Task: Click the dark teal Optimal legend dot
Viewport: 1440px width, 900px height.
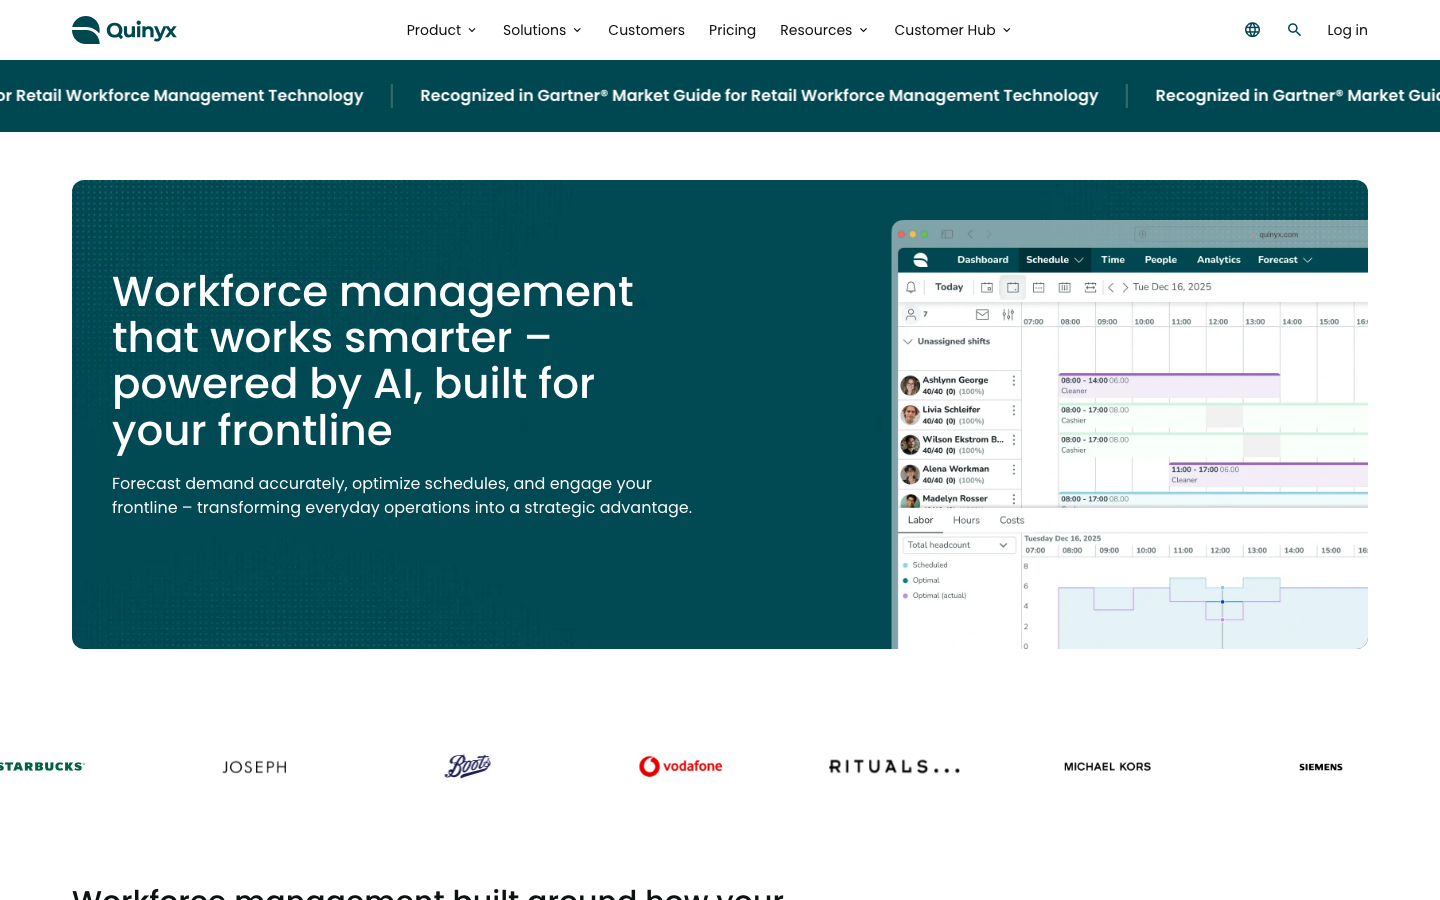Action: click(x=906, y=580)
